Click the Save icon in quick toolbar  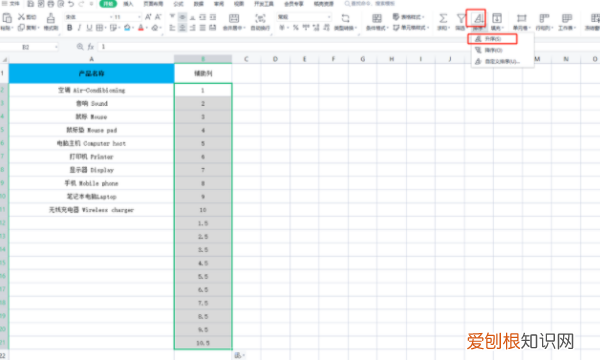[x=31, y=4]
